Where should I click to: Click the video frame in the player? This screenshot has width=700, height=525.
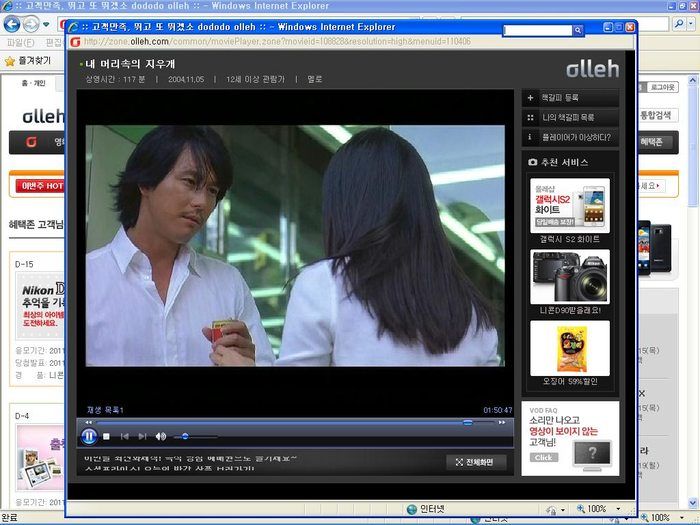tap(295, 246)
